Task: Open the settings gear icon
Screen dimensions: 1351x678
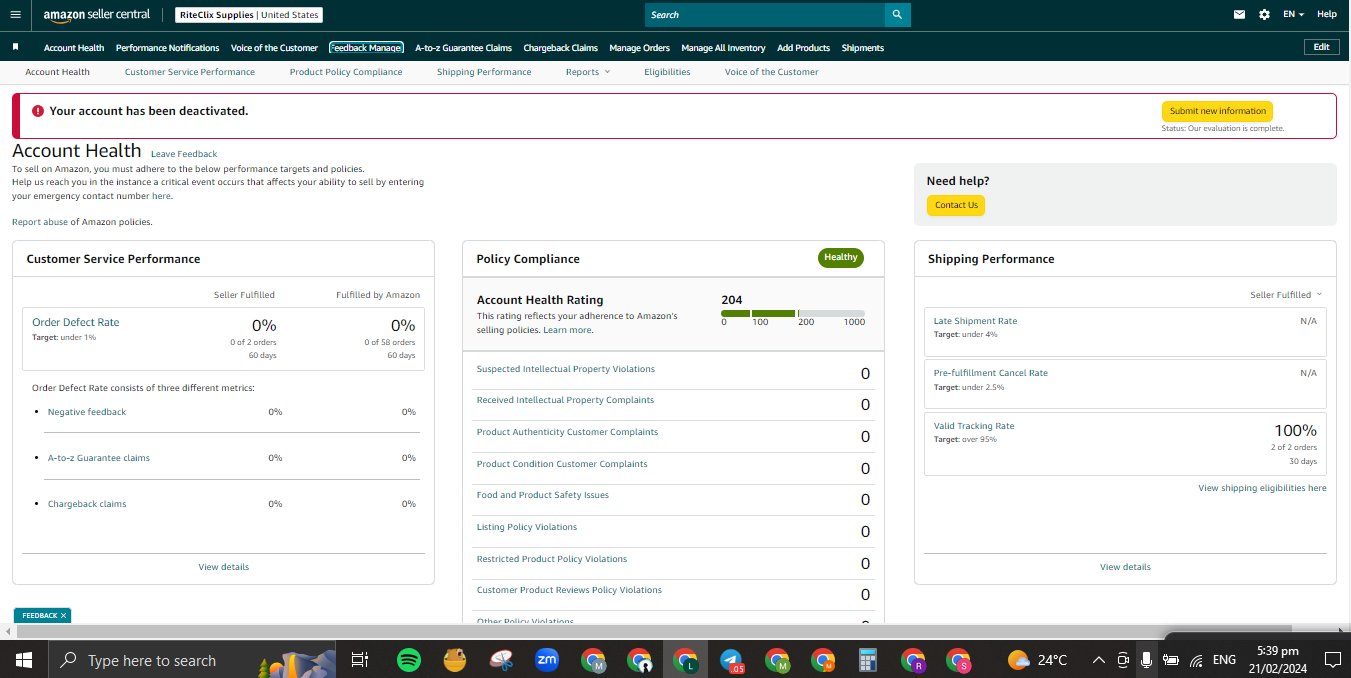Action: pos(1264,15)
